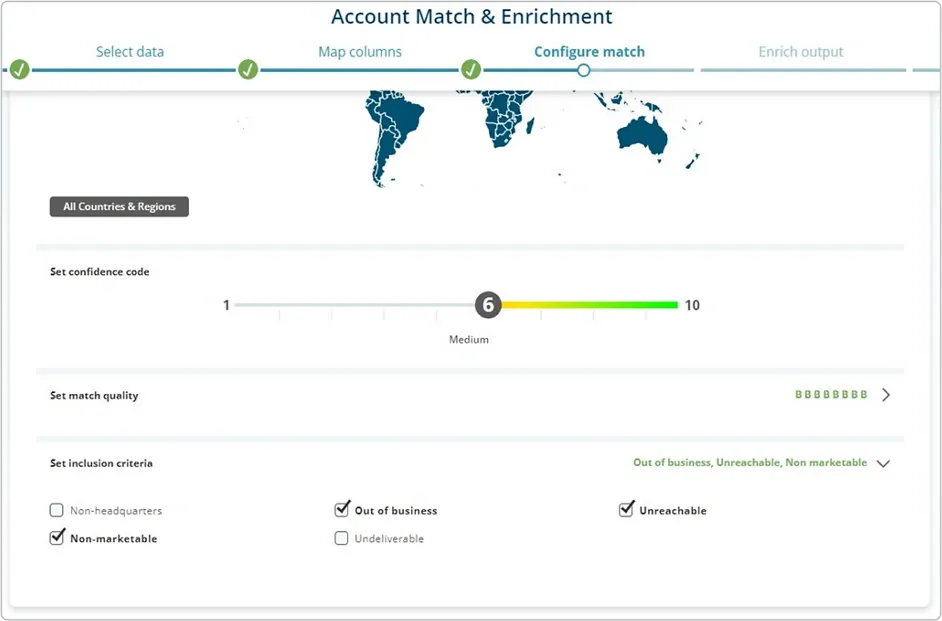The width and height of the screenshot is (942, 621).
Task: Go to the Select data step
Action: (130, 52)
